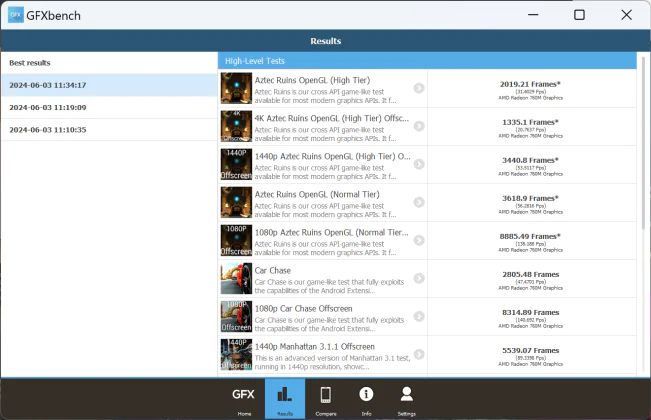The width and height of the screenshot is (651, 420).
Task: Select the 2024-06-03 11:19:09 result entry
Action: pos(109,107)
